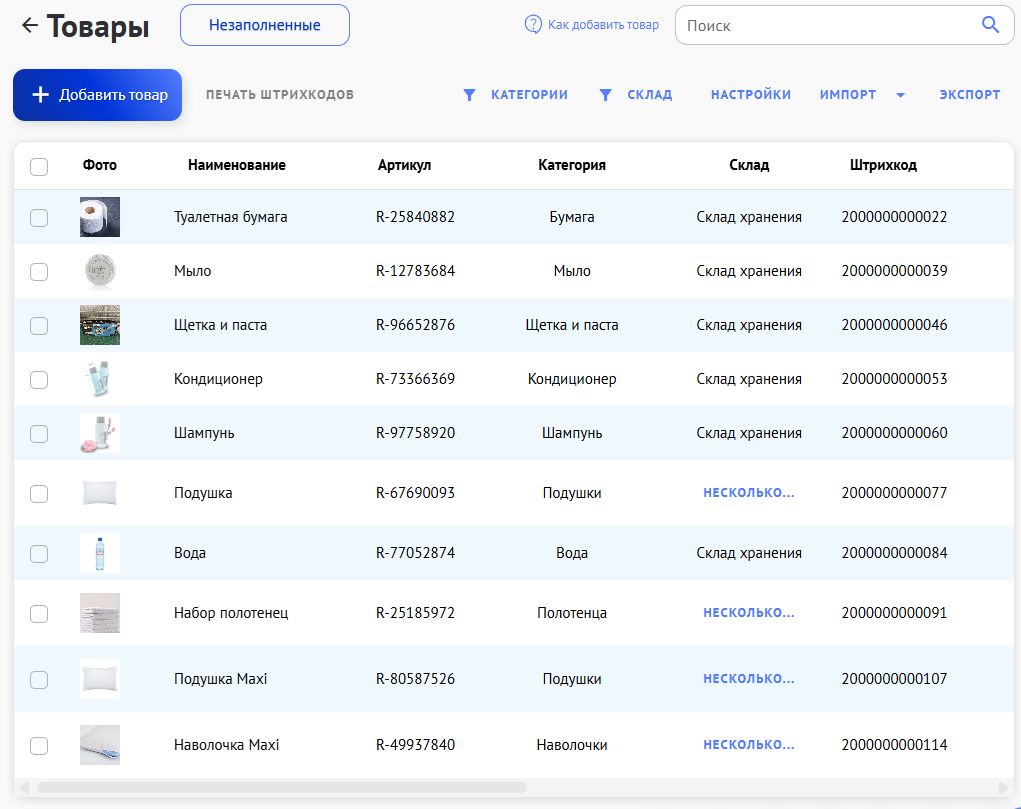The height and width of the screenshot is (809, 1021).
Task: Apply the Незаполненные filter
Action: point(264,24)
